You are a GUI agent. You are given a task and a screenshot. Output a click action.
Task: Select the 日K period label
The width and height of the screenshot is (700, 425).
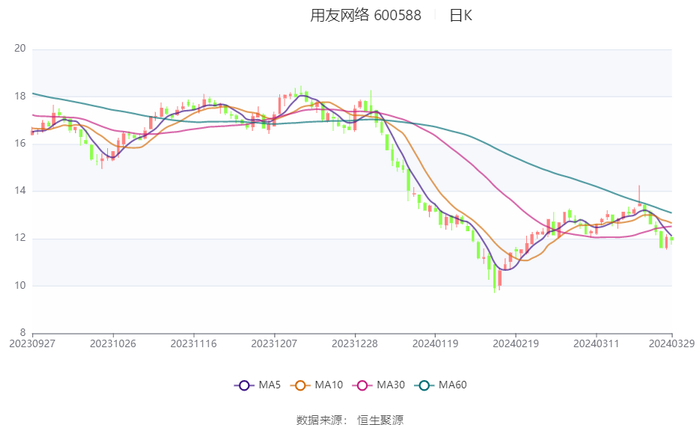tap(461, 15)
